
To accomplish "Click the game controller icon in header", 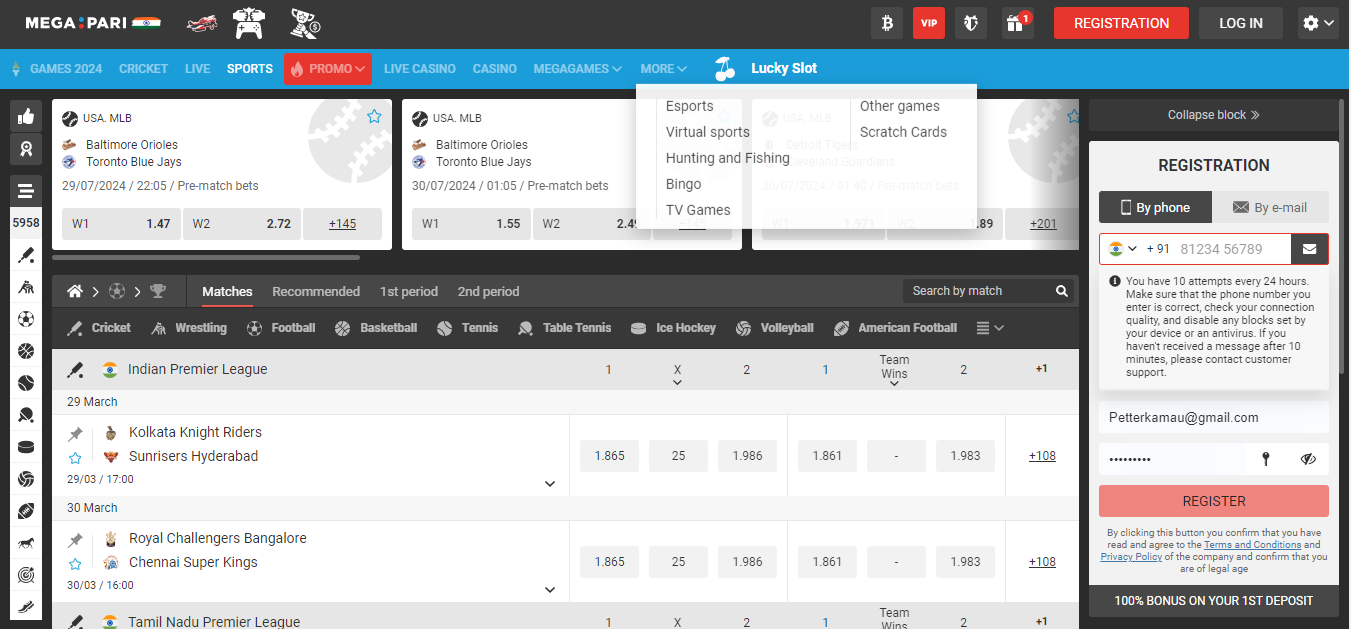I will (249, 23).
